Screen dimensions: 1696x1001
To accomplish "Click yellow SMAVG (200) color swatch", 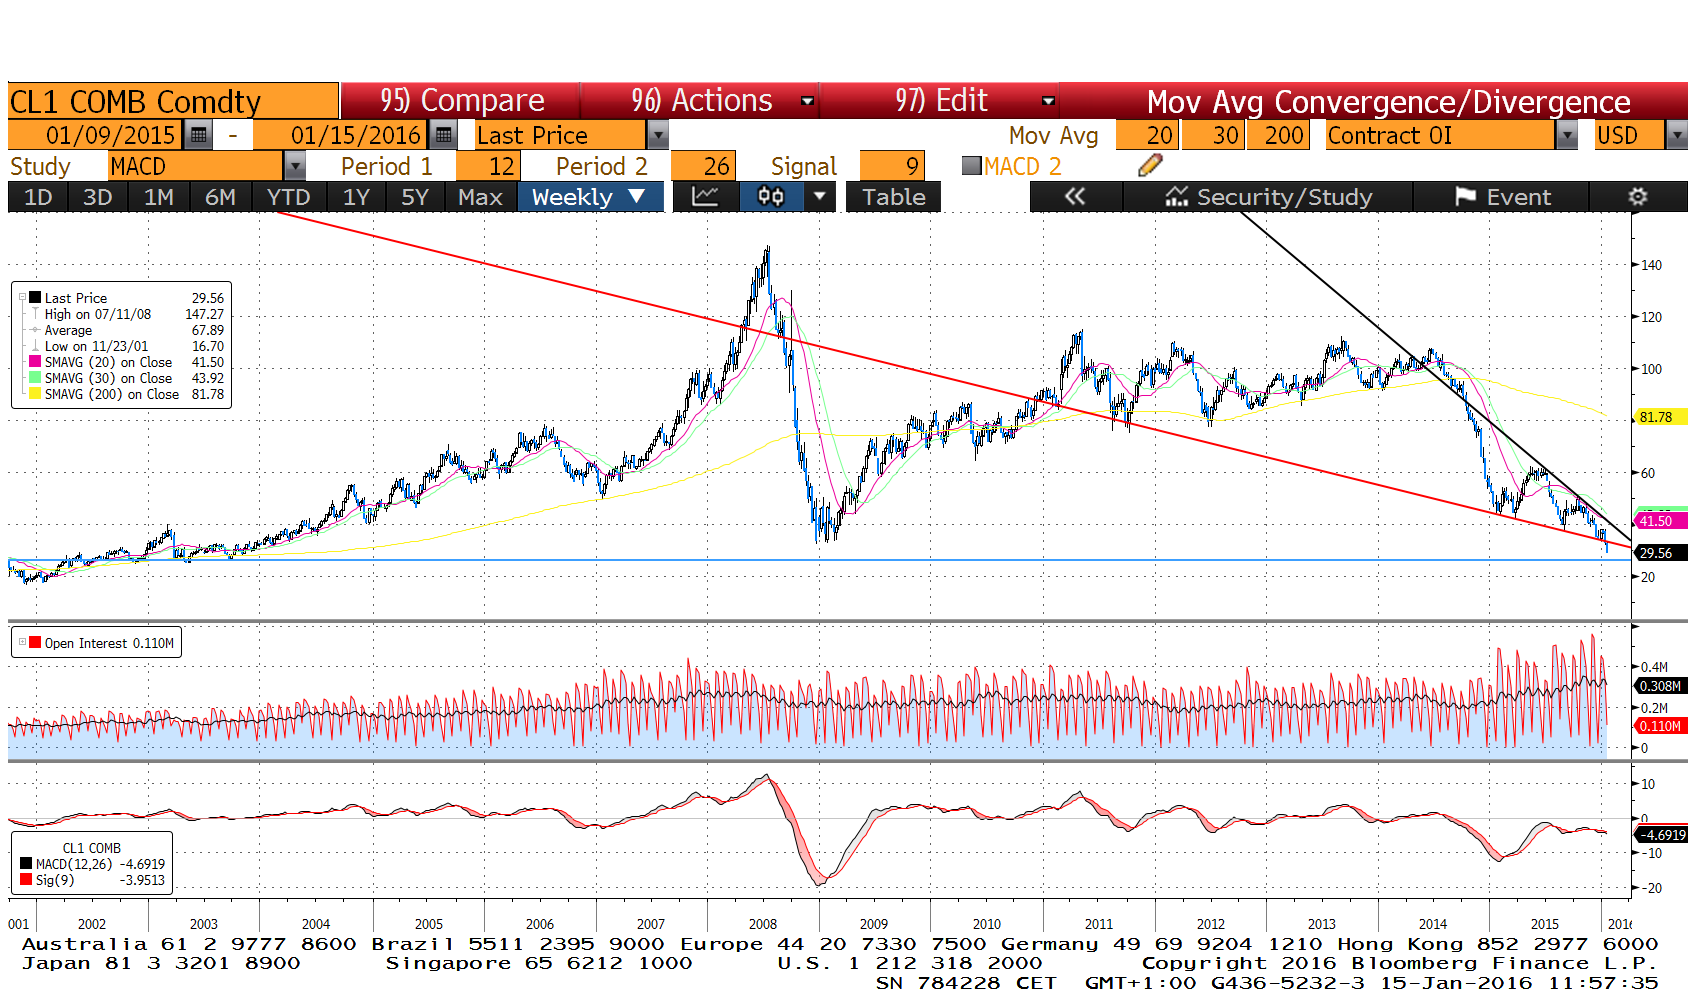I will click(35, 393).
